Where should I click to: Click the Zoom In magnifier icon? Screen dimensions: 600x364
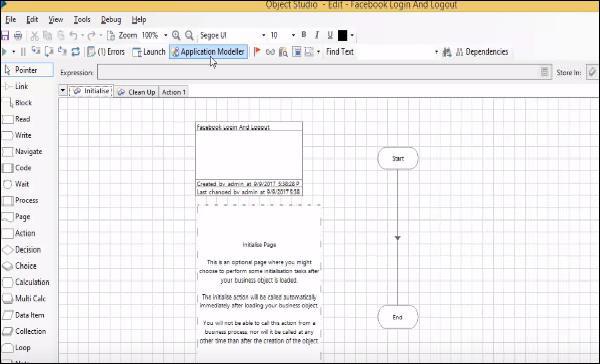(176, 36)
